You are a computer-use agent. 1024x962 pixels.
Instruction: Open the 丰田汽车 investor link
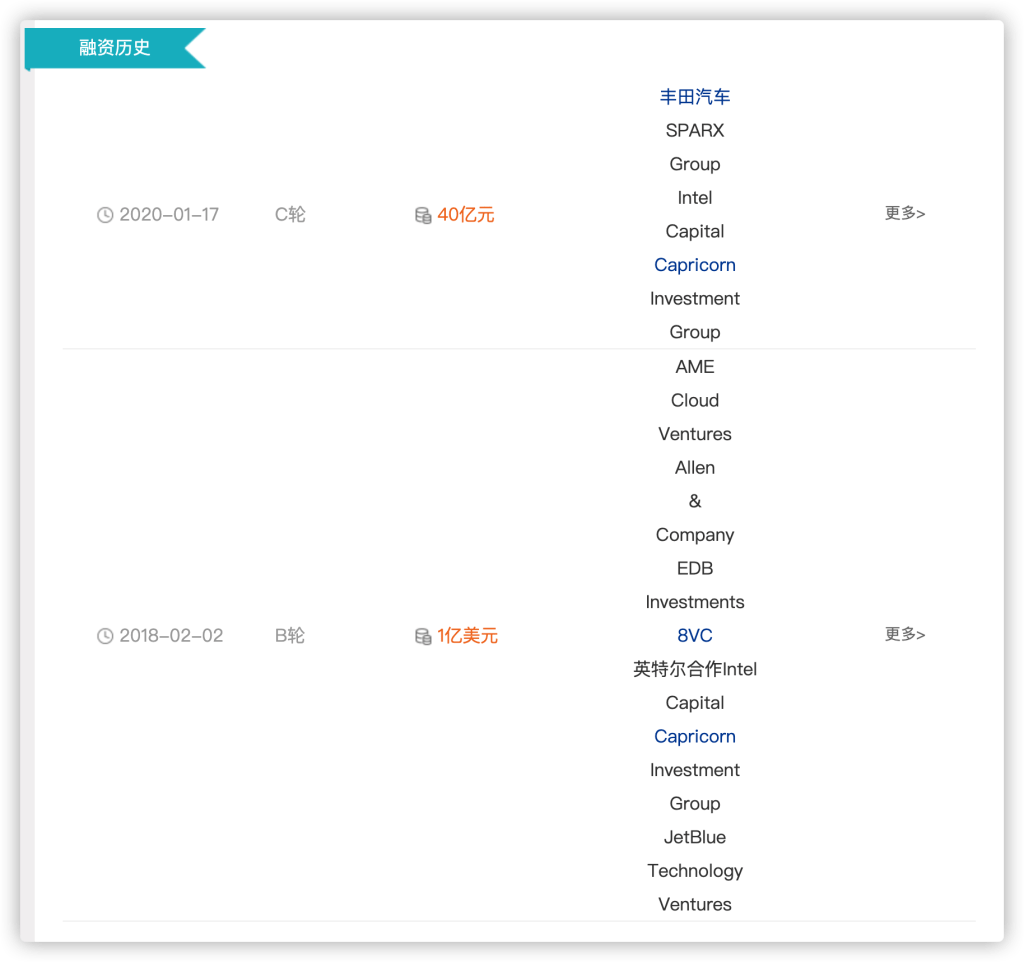pyautogui.click(x=695, y=97)
